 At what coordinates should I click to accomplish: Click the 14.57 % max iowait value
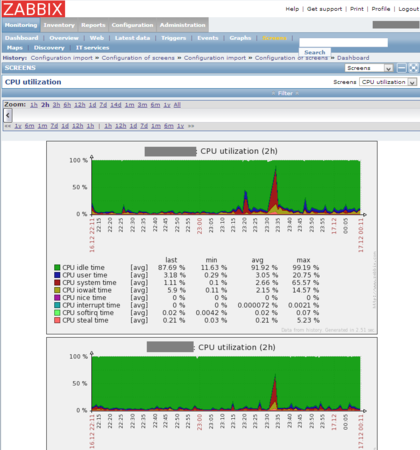click(306, 290)
